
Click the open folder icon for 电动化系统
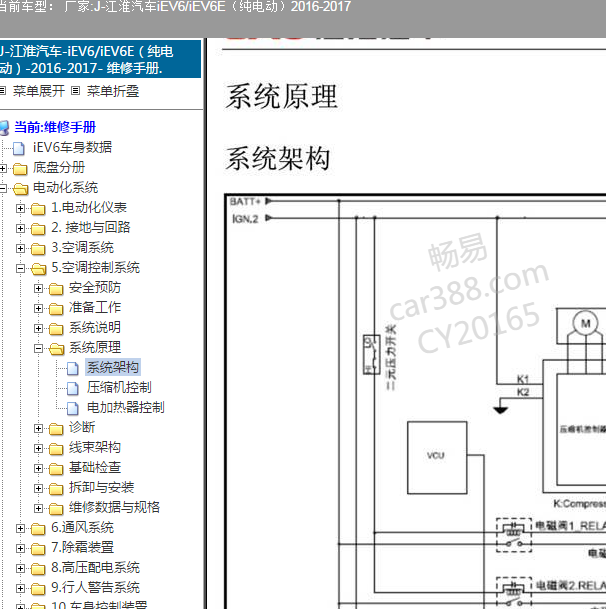tap(20, 189)
